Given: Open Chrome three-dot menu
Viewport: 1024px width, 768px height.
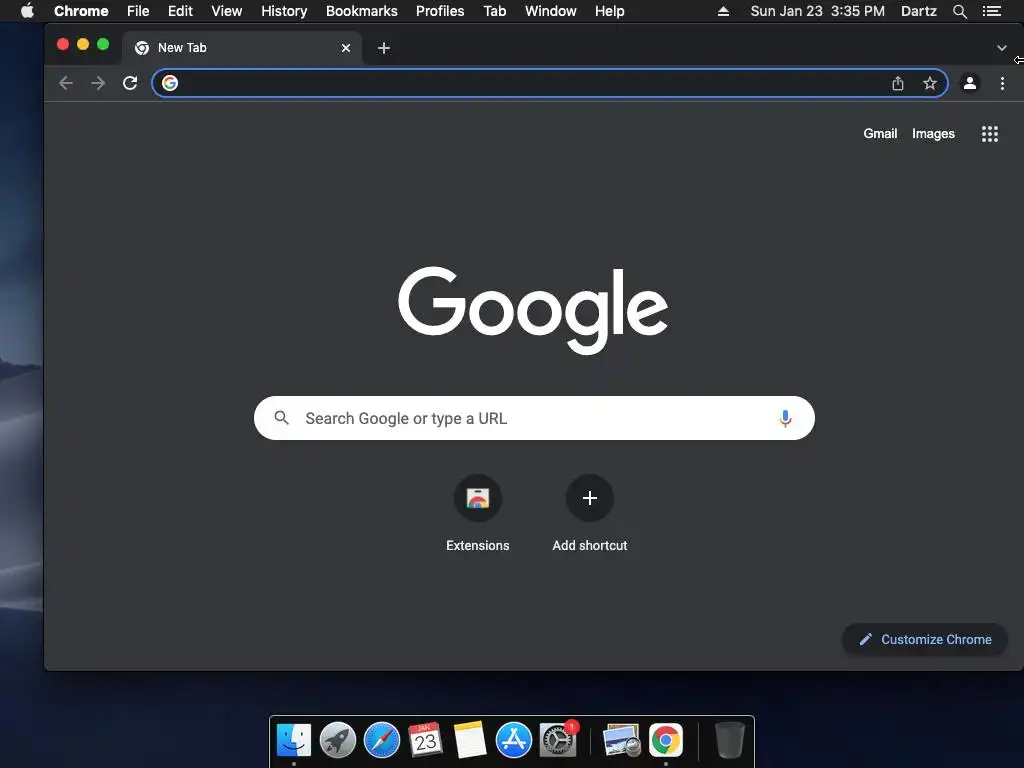Looking at the screenshot, I should (x=1002, y=83).
